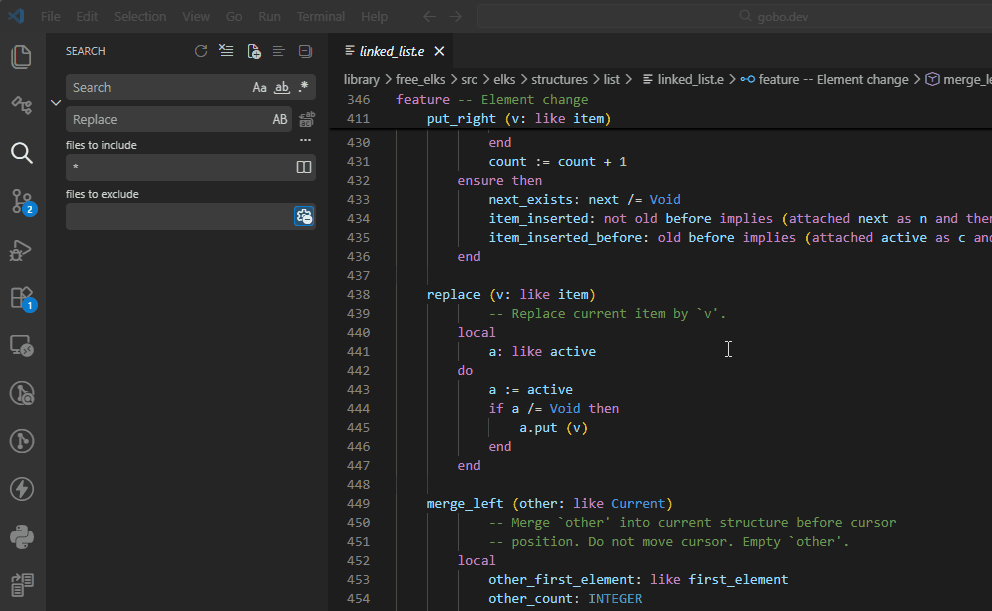Open the Source Control view
The image size is (992, 611).
click(x=21, y=201)
